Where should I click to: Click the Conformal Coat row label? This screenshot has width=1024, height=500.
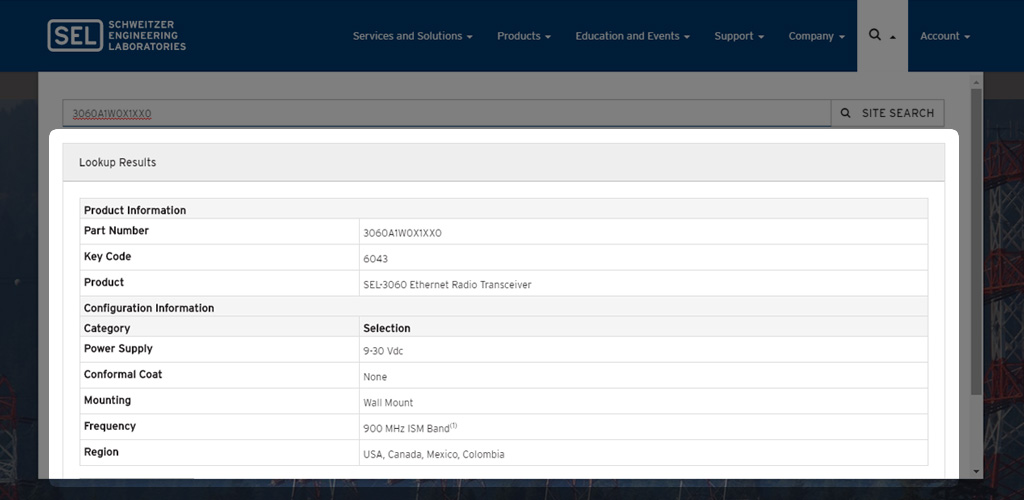[x=123, y=374]
